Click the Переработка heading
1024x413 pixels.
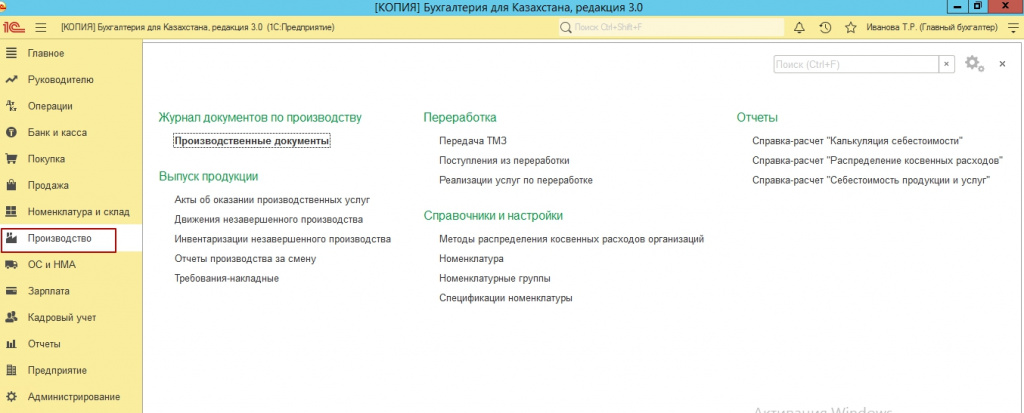(460, 118)
